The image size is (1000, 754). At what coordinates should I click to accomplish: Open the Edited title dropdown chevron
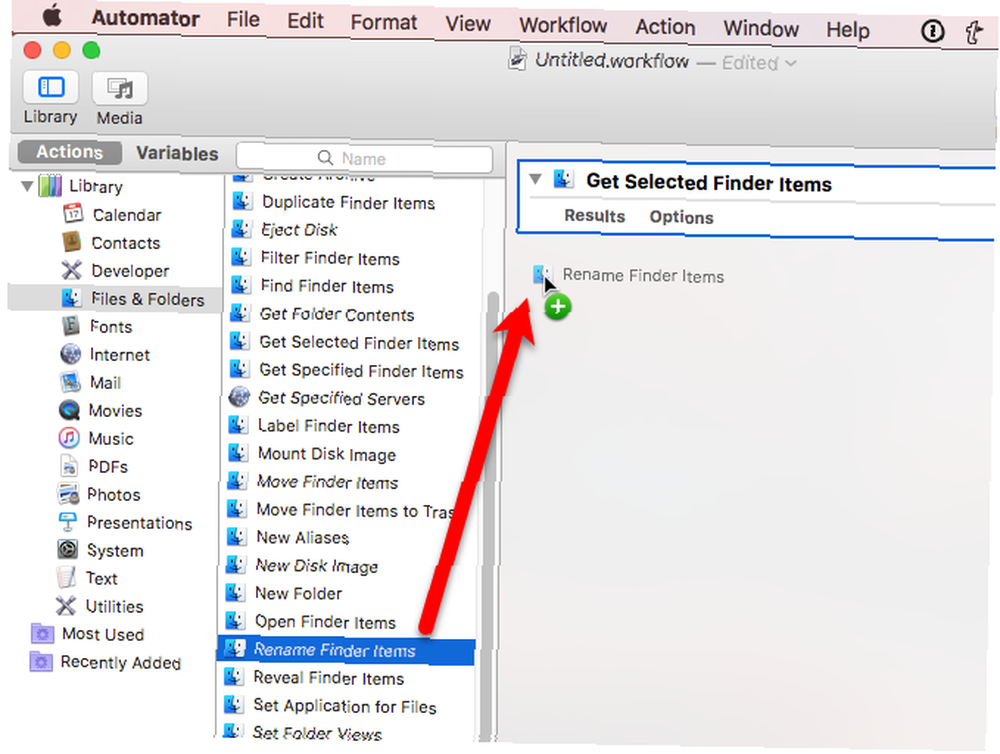click(x=791, y=63)
